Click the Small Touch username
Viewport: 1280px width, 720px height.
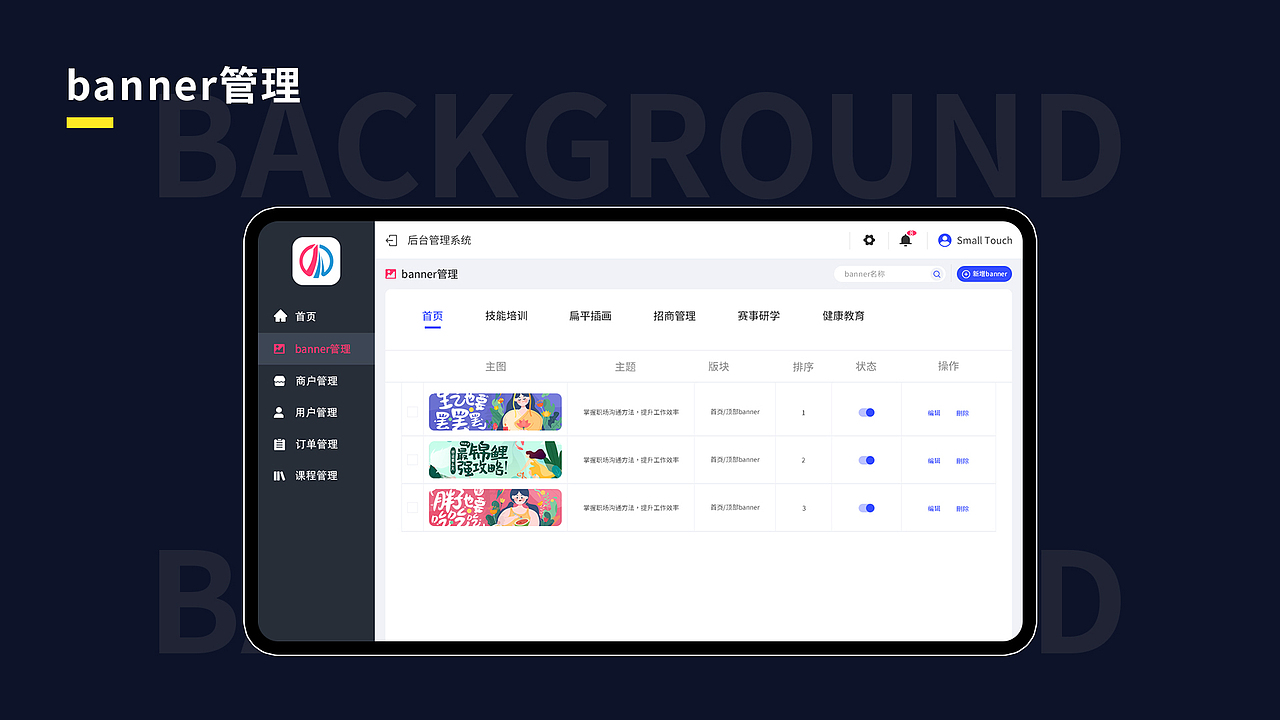(984, 241)
